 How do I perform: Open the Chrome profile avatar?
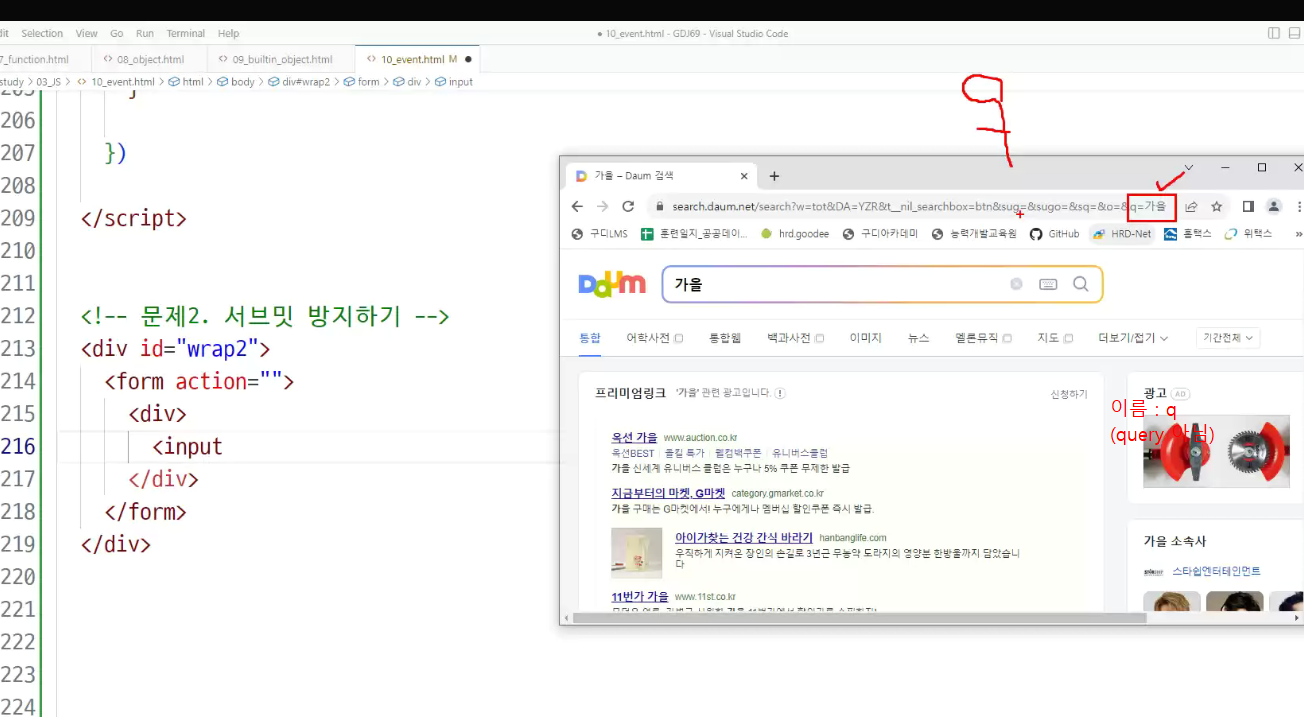(x=1274, y=206)
